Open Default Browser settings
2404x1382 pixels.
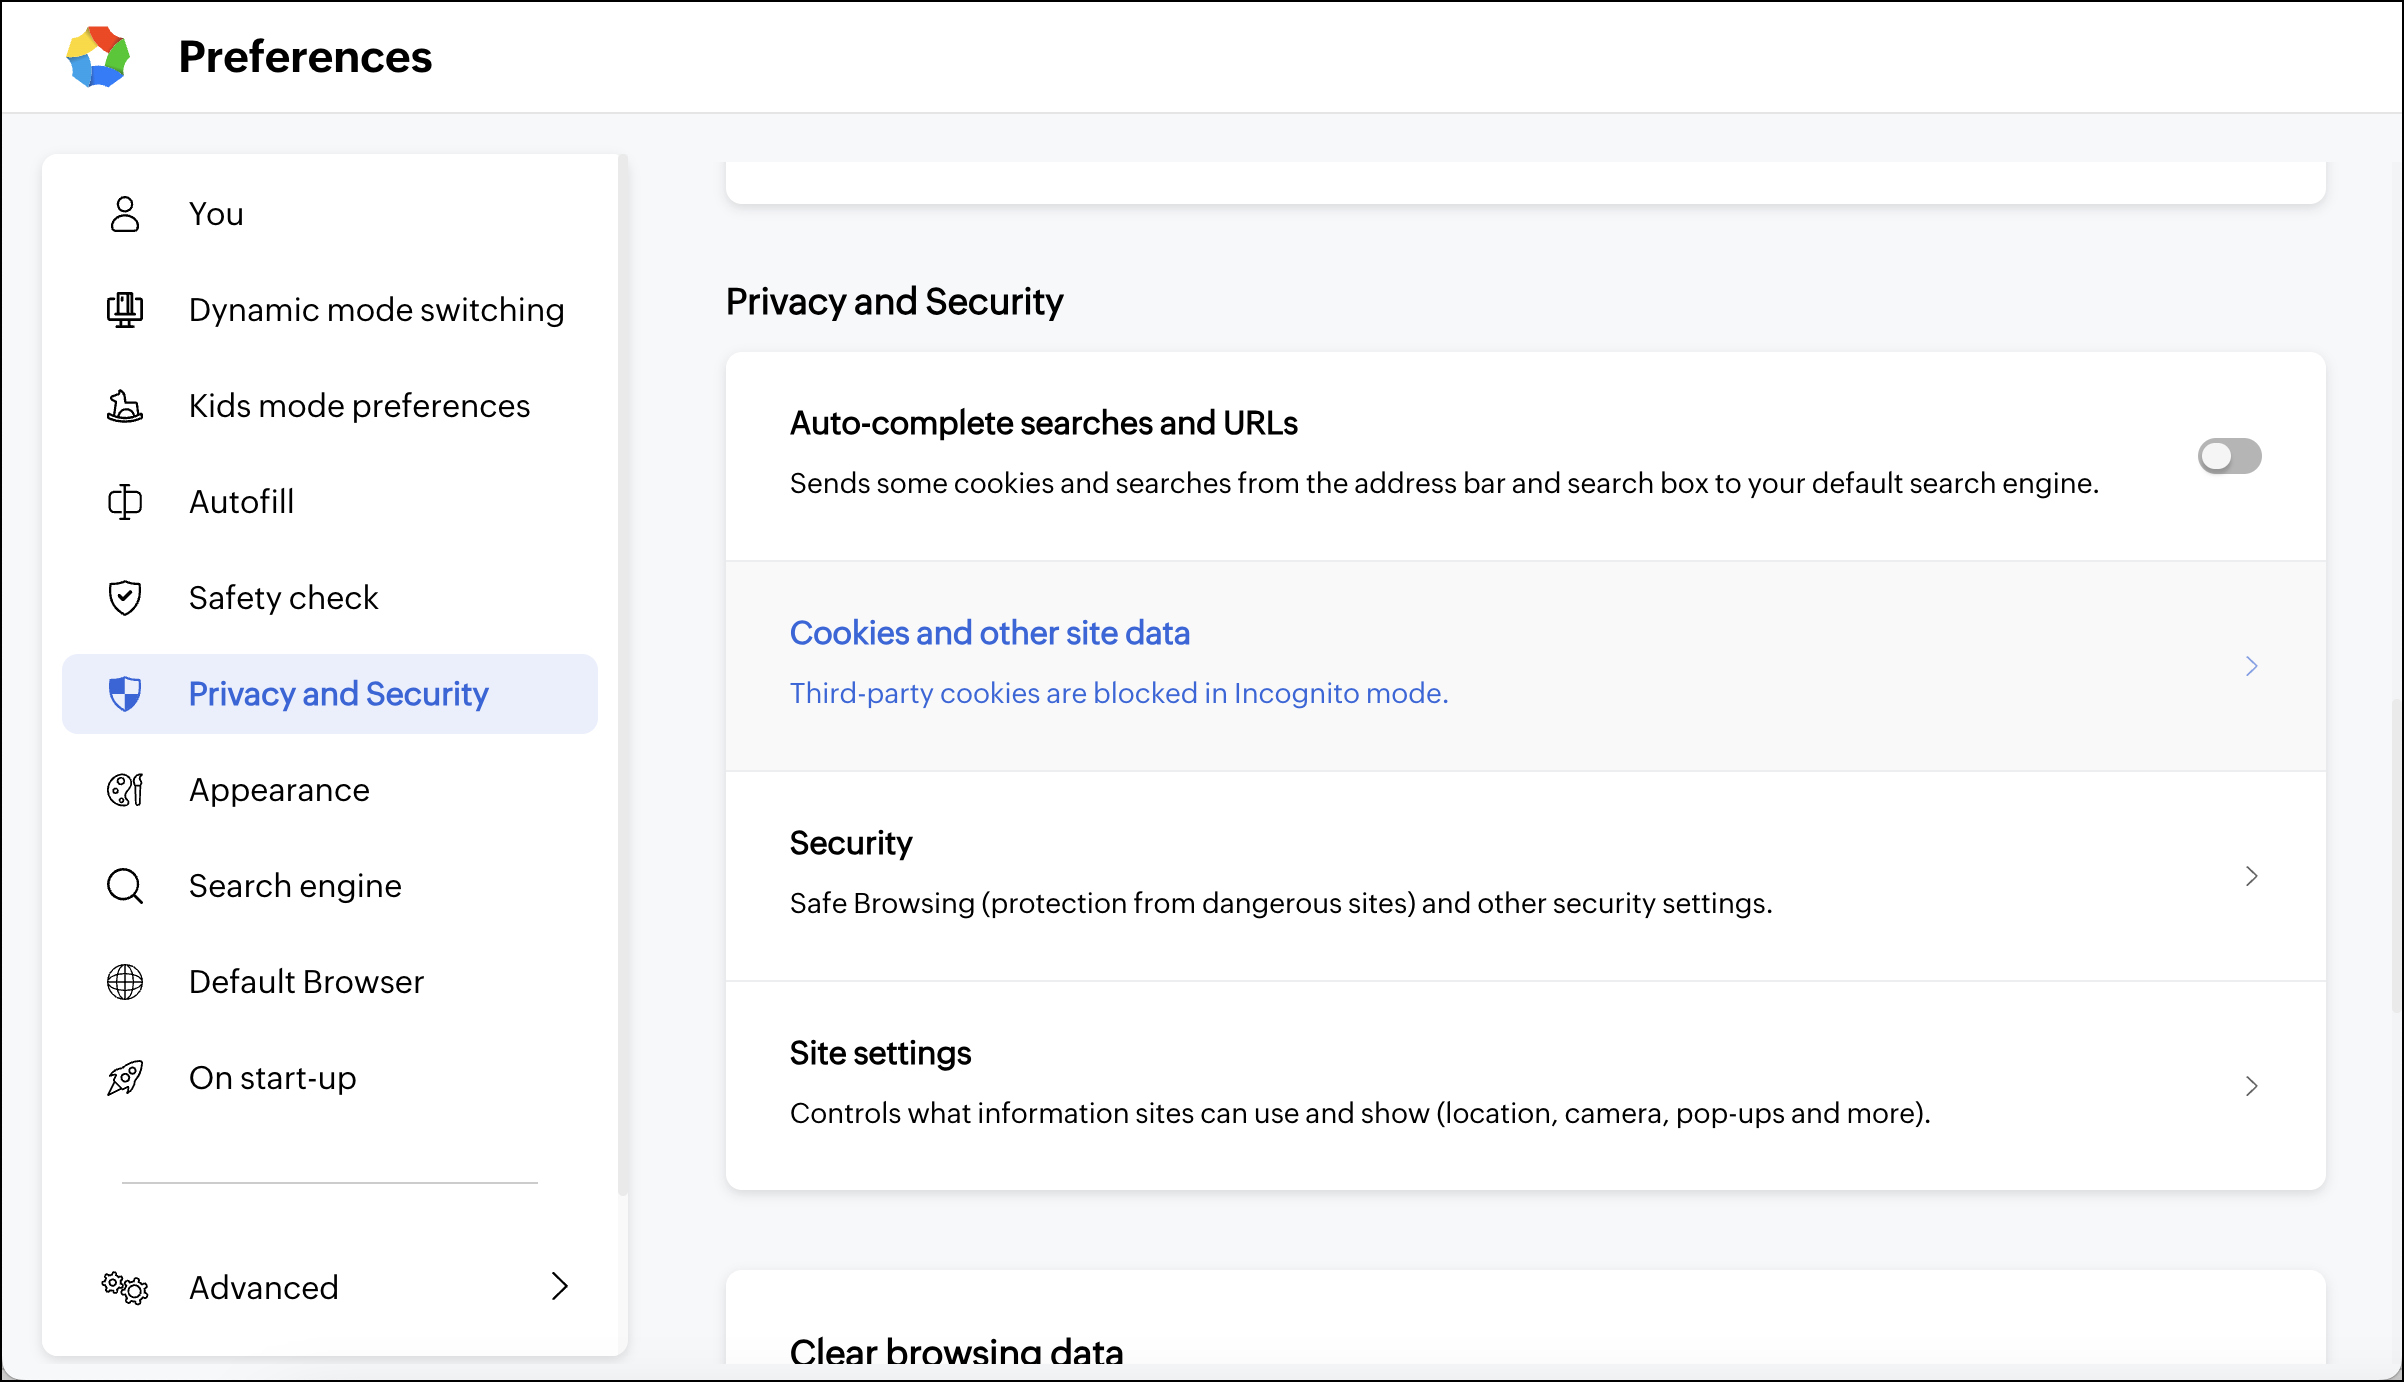330,982
